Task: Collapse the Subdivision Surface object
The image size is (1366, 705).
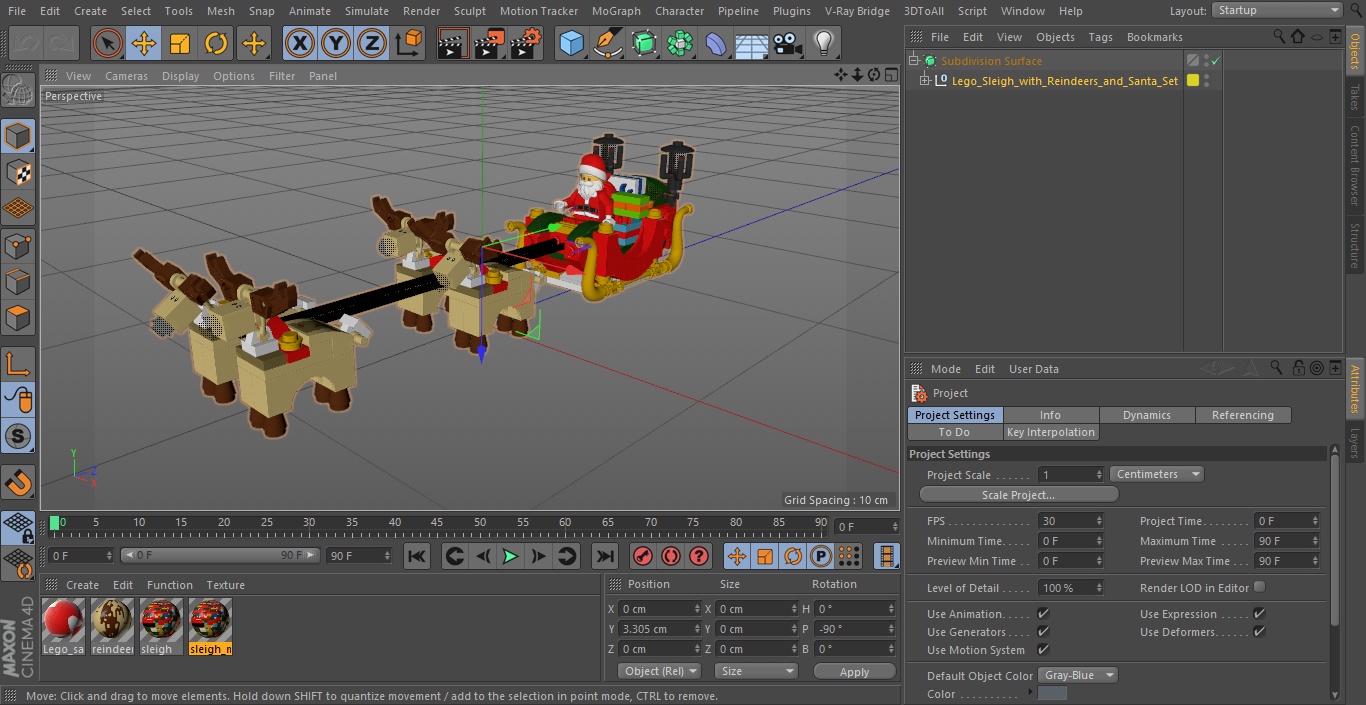Action: tap(913, 61)
